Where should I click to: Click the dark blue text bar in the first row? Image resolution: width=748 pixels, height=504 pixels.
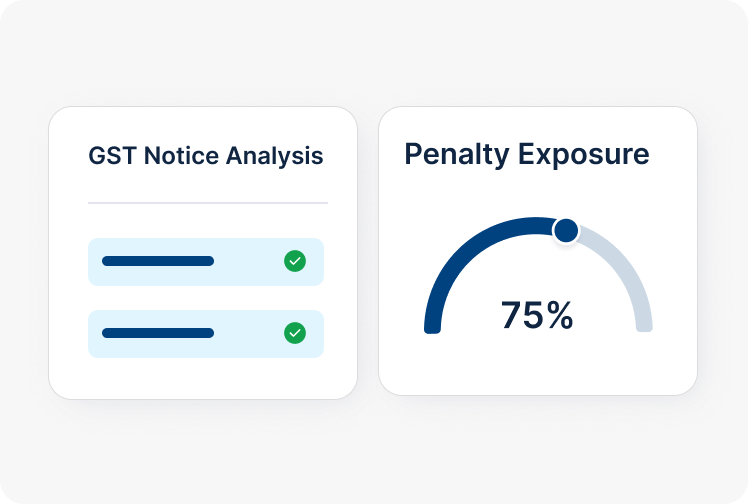[158, 261]
